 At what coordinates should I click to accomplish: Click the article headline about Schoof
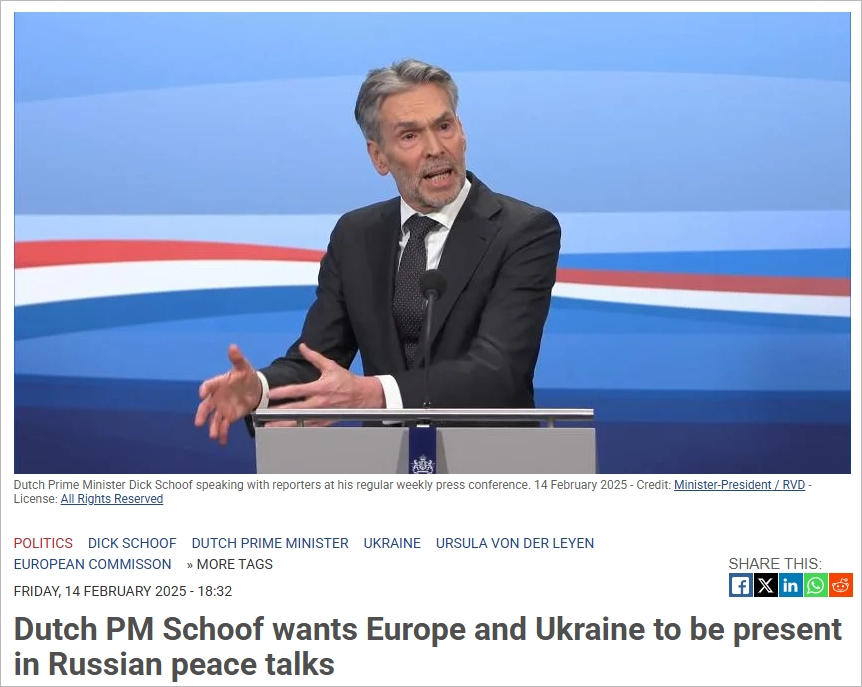[428, 646]
